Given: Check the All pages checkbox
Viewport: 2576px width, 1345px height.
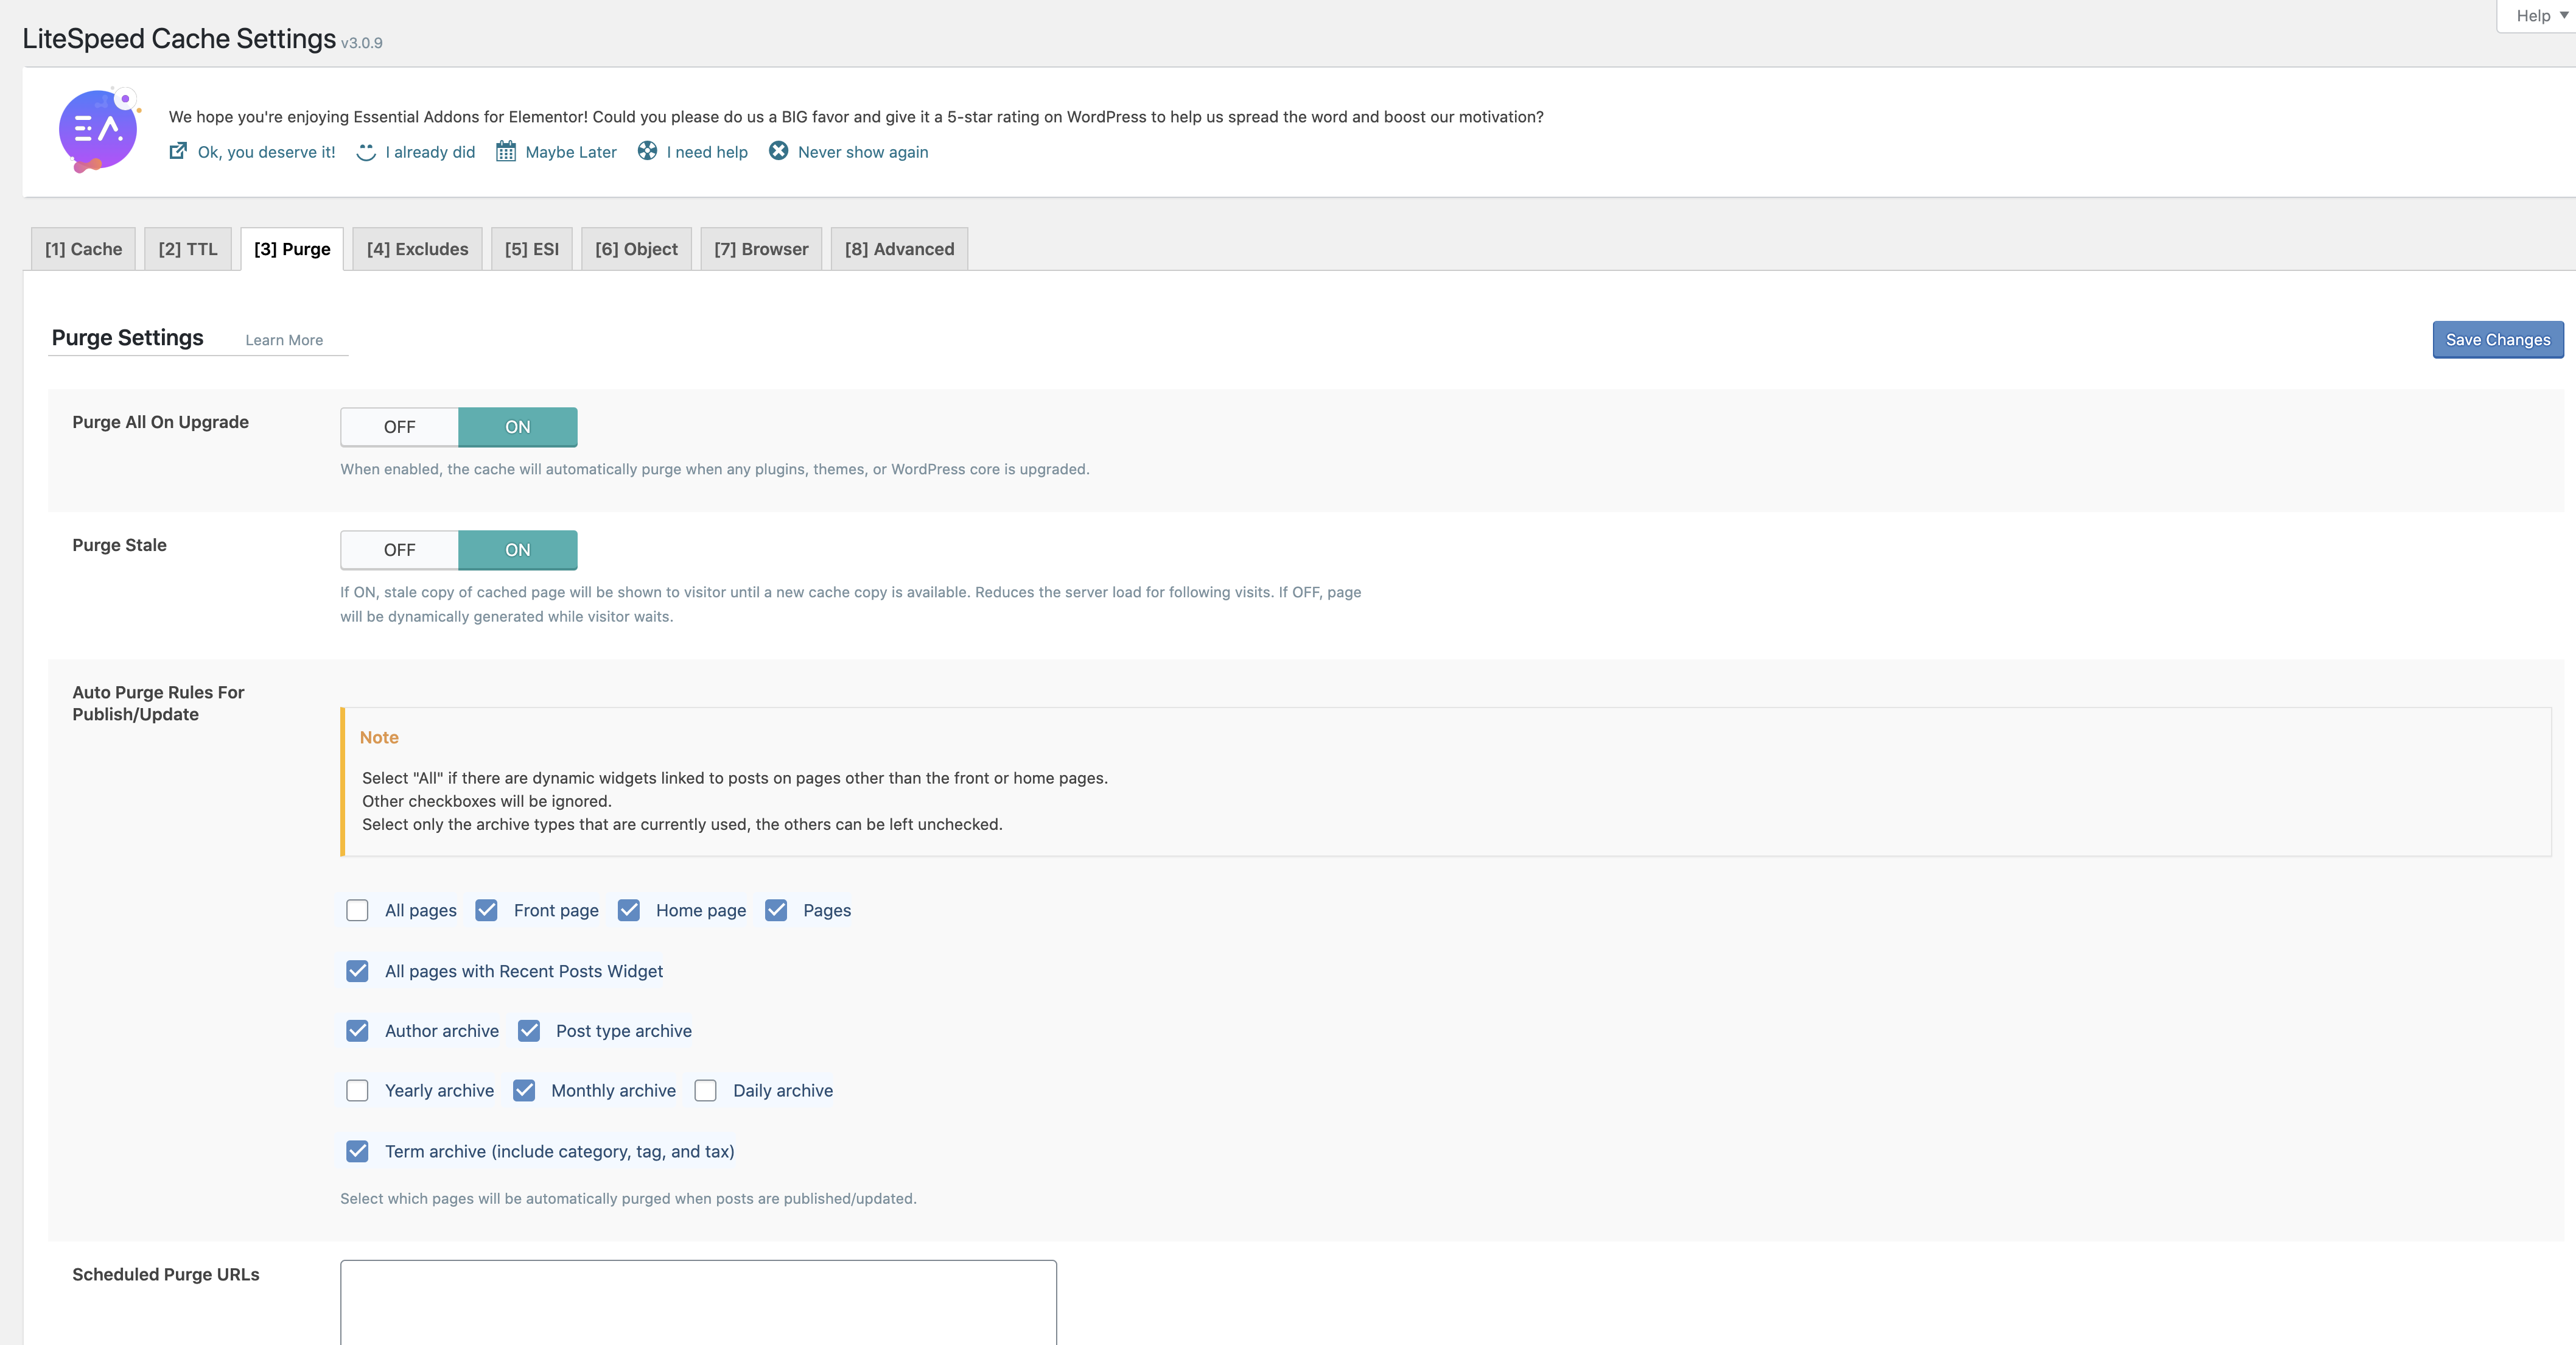Looking at the screenshot, I should pos(357,910).
